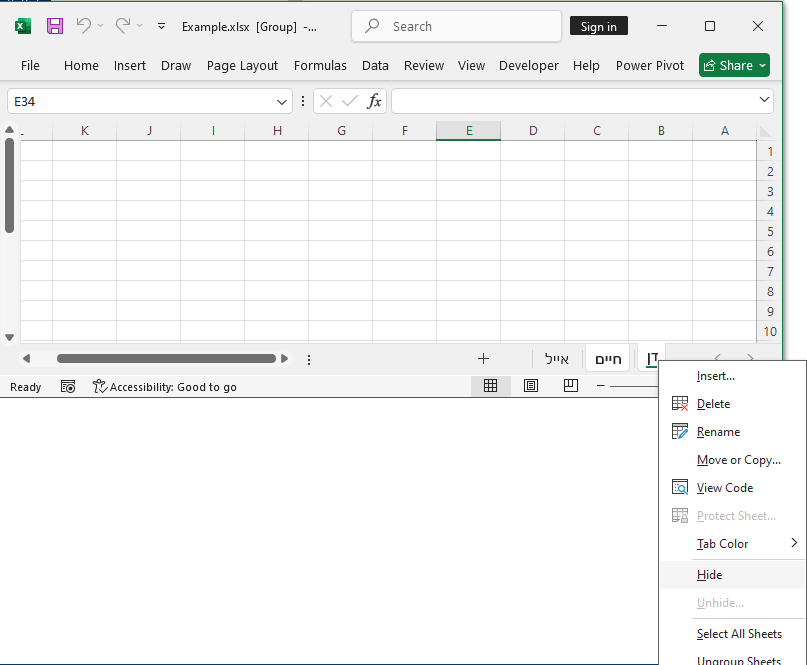The height and width of the screenshot is (665, 807).
Task: Open Customize Quick Access Toolbar dropdown
Action: coord(161,26)
